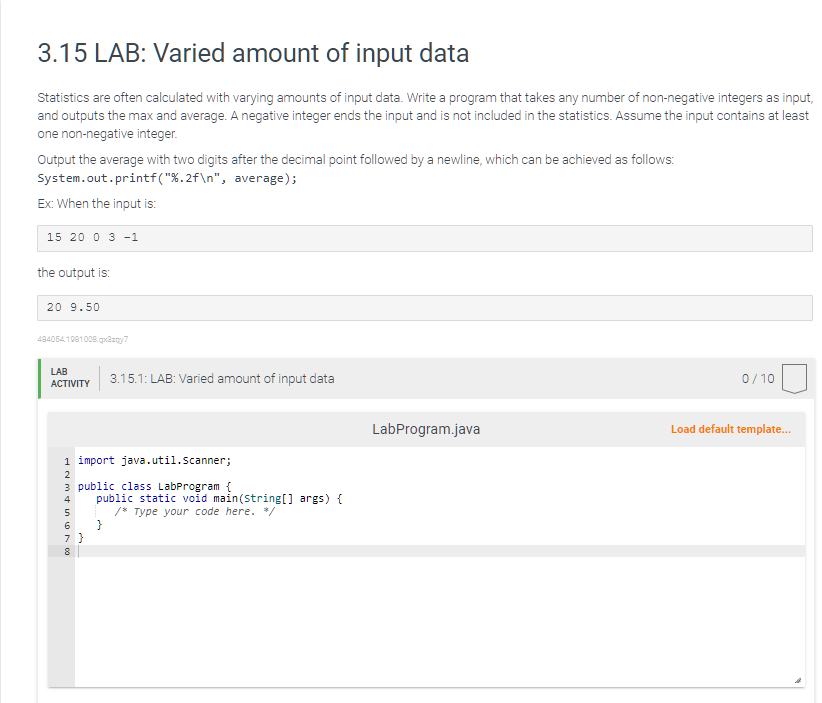Click the sample output box '20 9.50'

coord(425,308)
